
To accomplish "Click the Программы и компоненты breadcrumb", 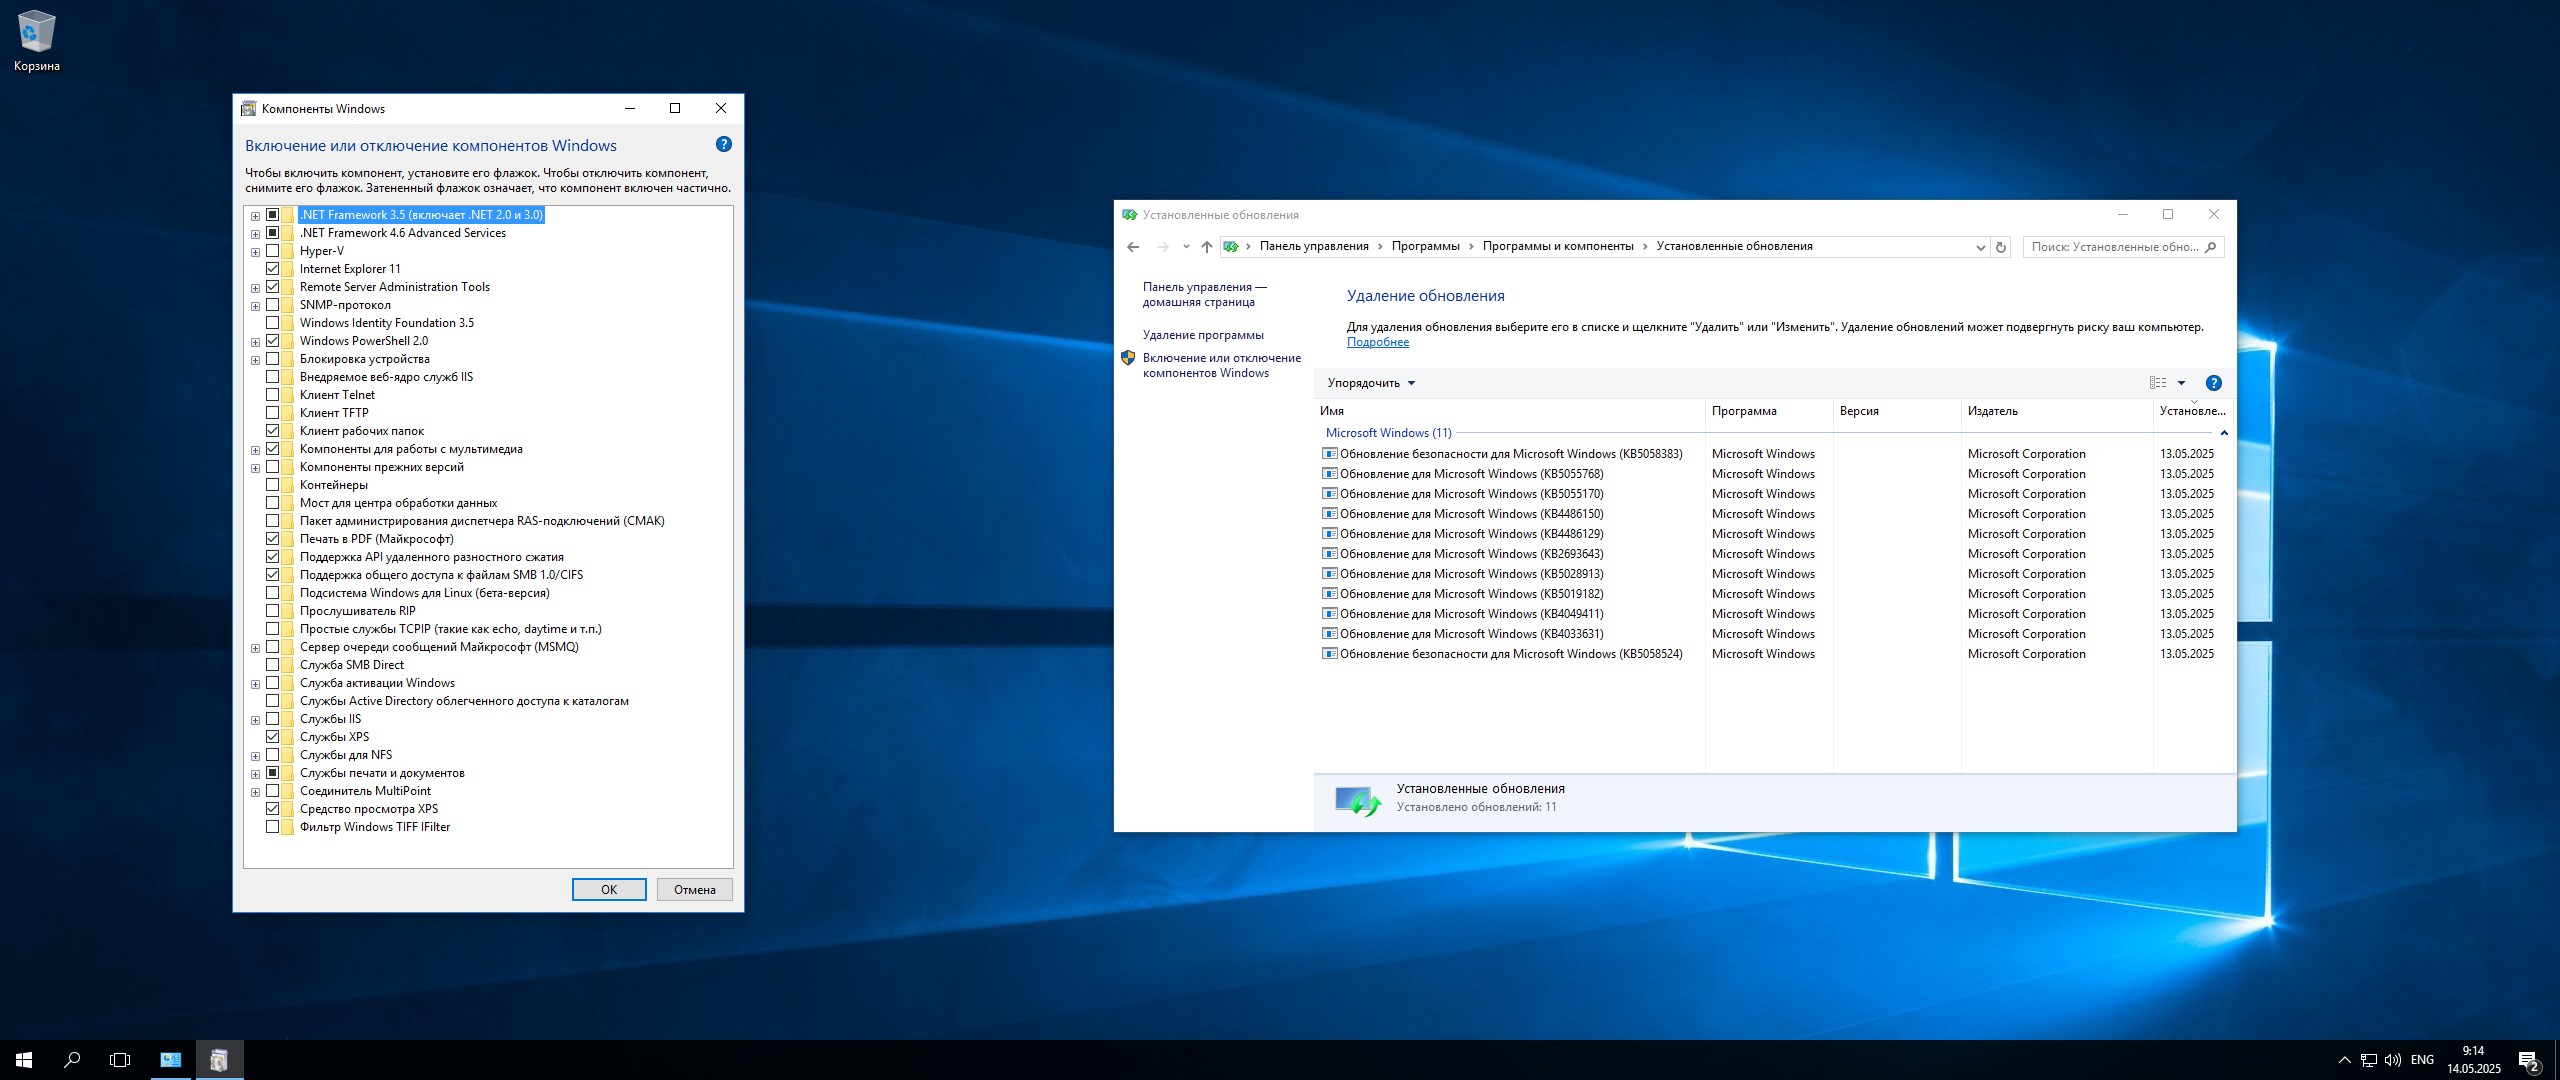I will [1557, 246].
